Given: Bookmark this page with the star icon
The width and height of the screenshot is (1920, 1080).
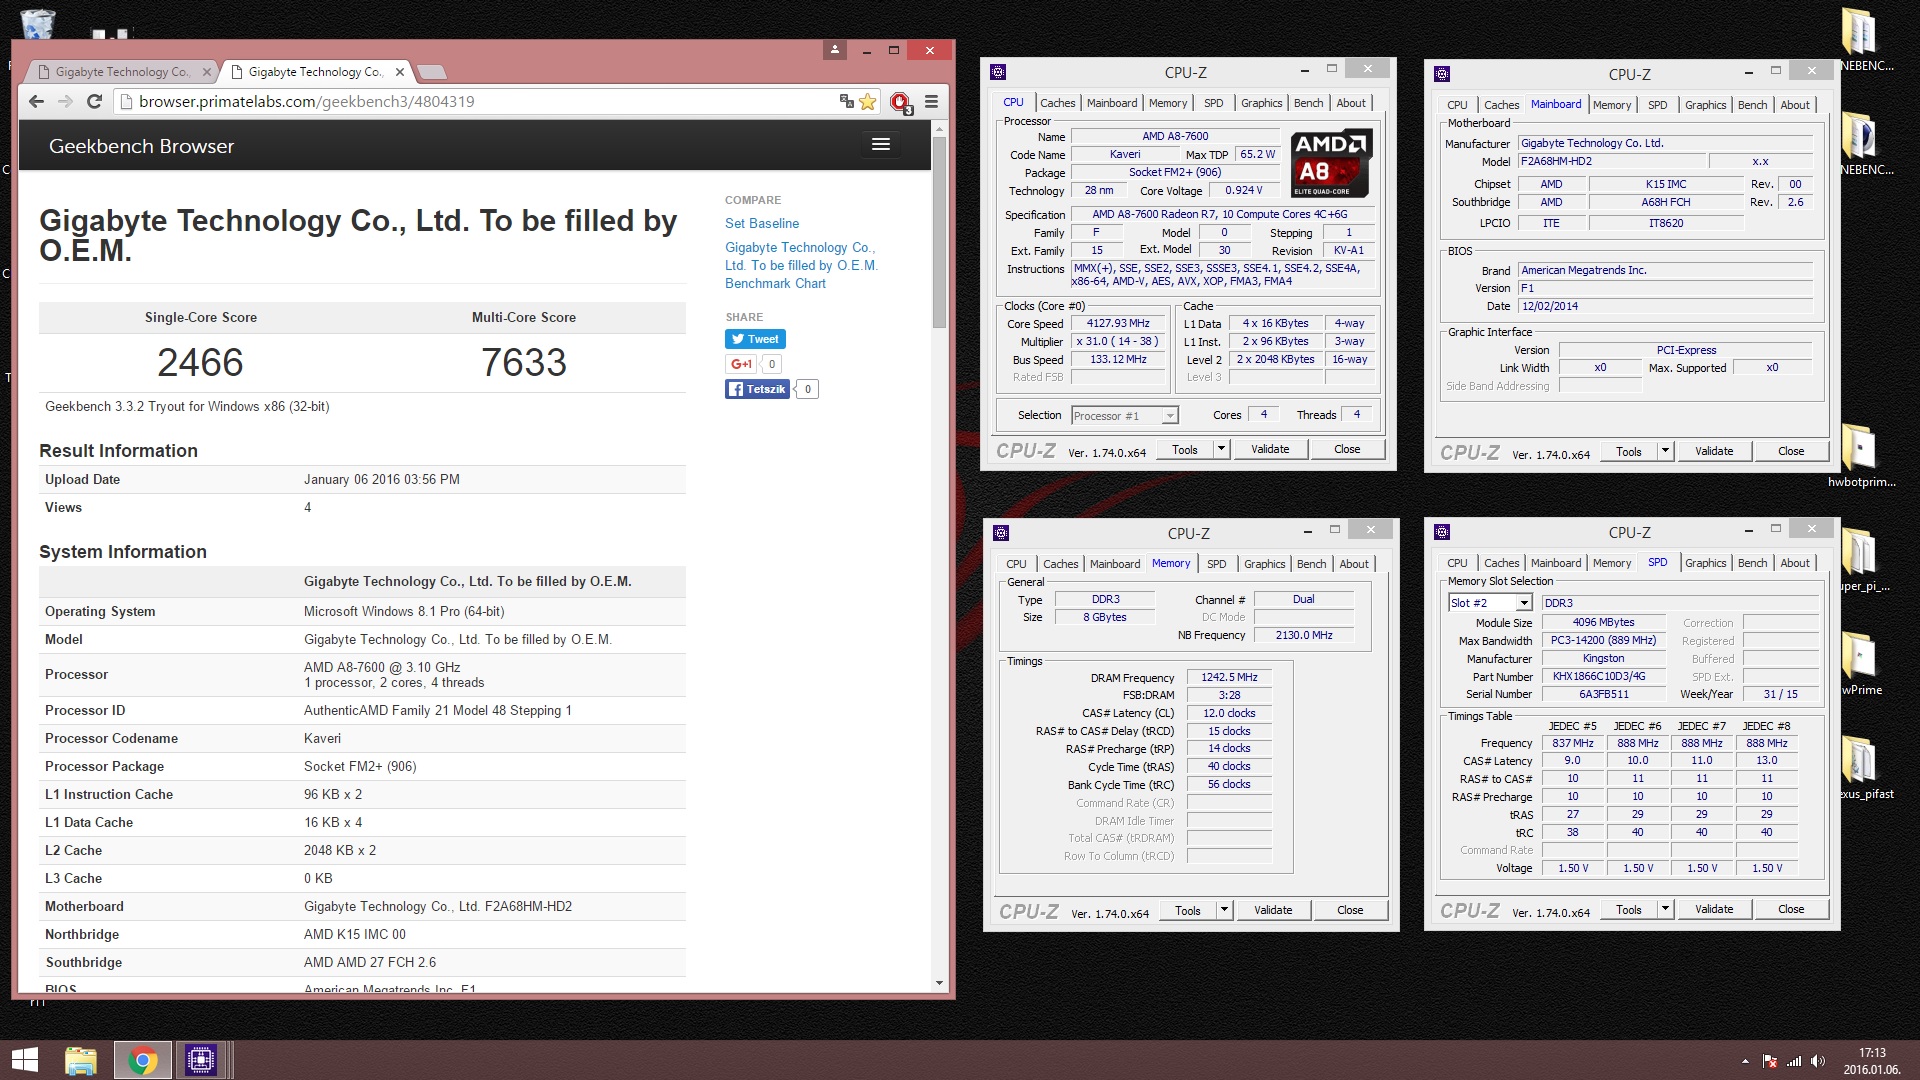Looking at the screenshot, I should (868, 101).
